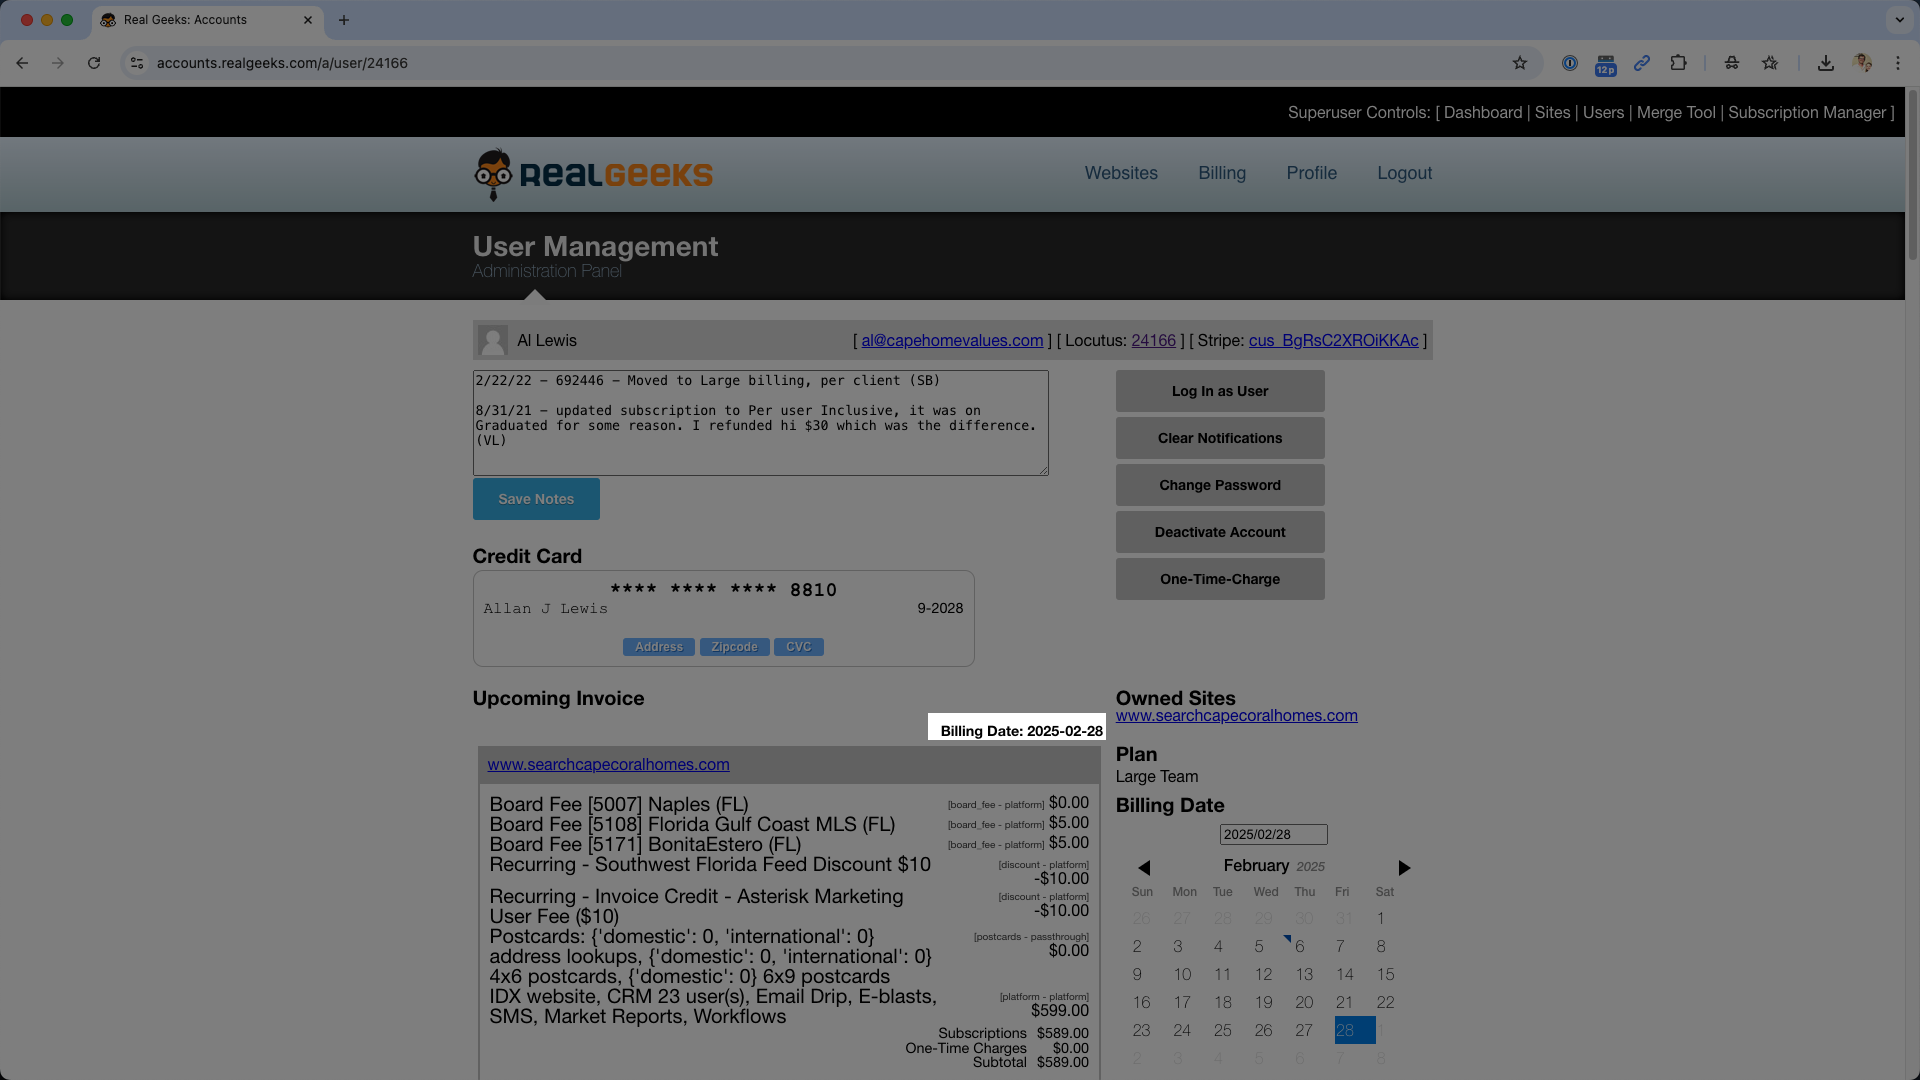This screenshot has width=1920, height=1080.
Task: Click the $599.00 platform fee amount
Action: (x=1060, y=1011)
